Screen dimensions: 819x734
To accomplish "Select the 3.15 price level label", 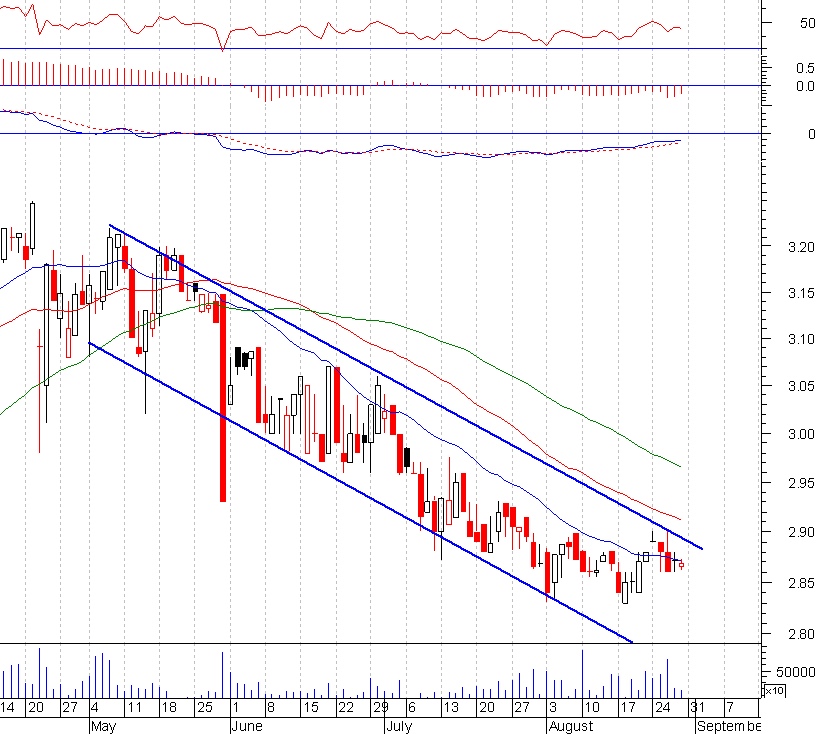I will [801, 294].
